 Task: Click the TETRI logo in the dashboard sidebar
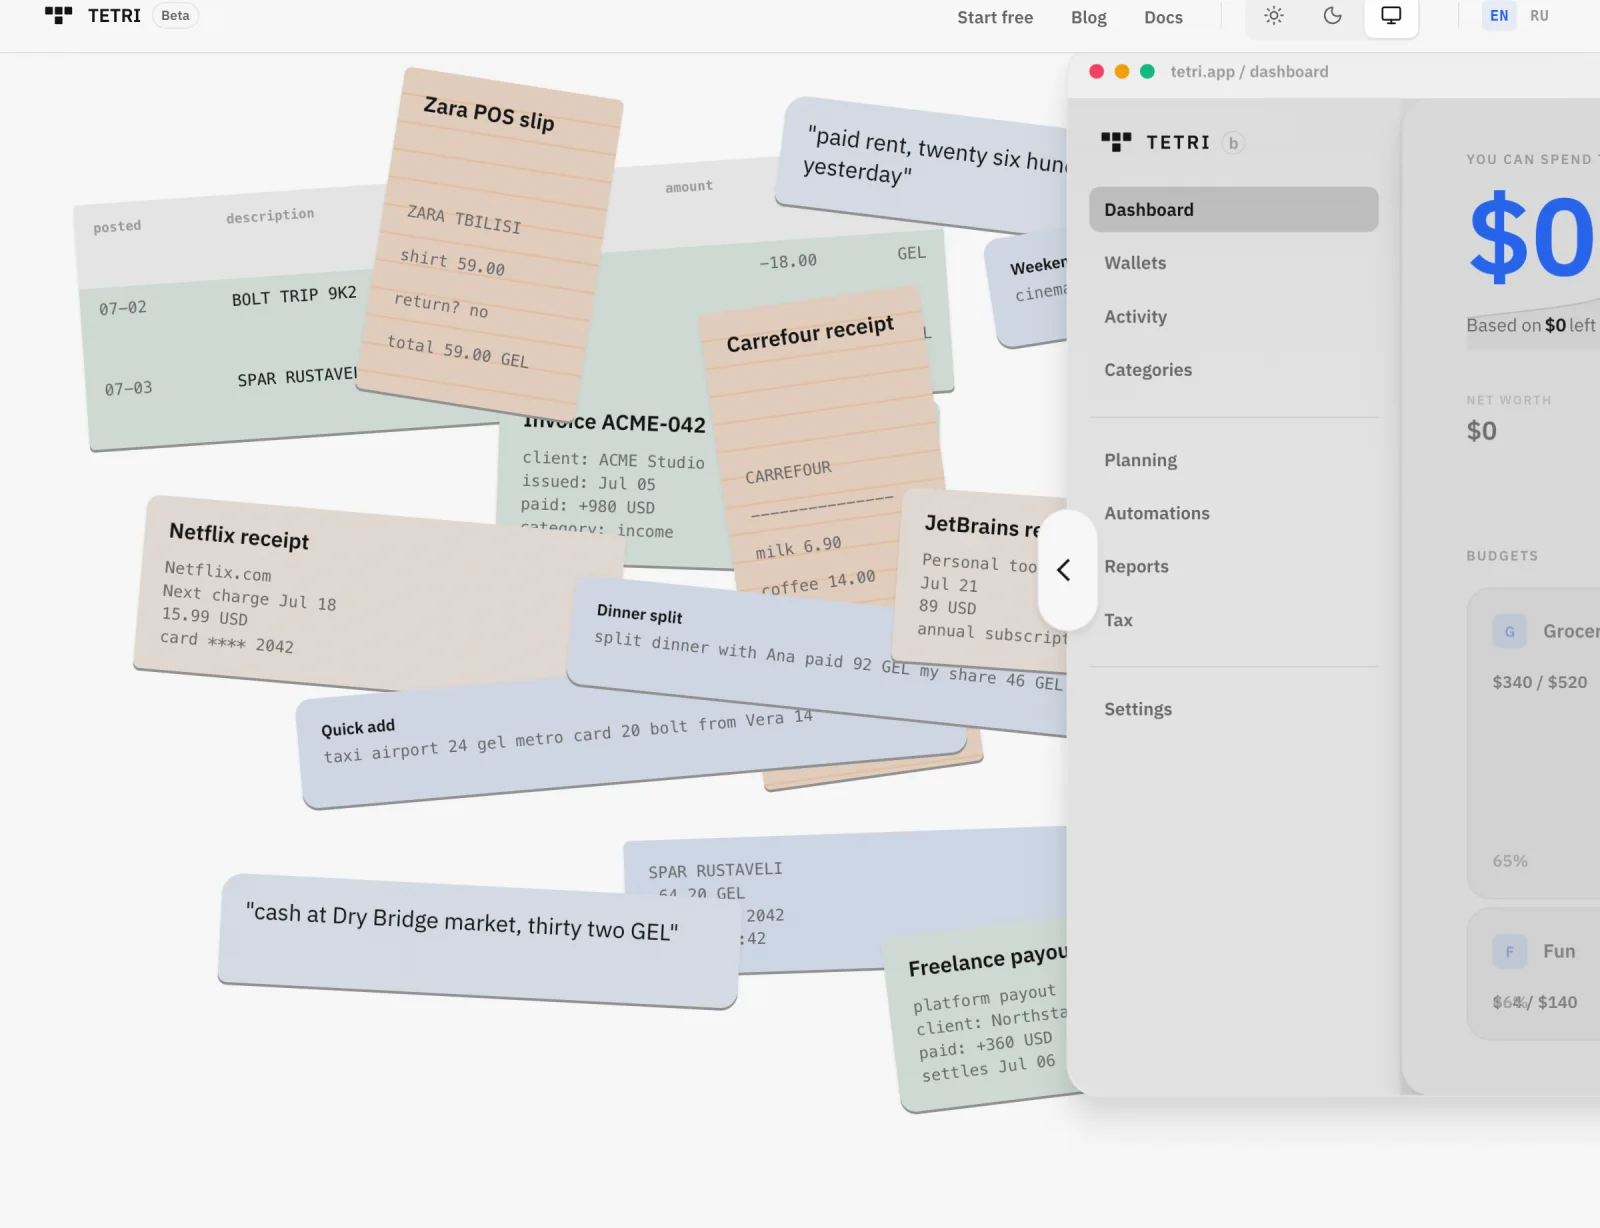1156,142
